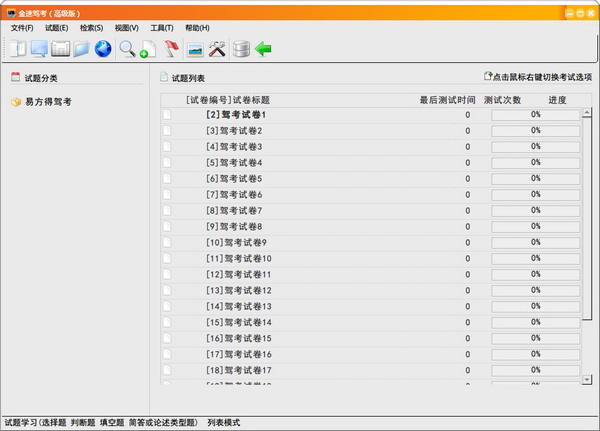Click the page icon of 驾考试卷5 row

point(167,178)
